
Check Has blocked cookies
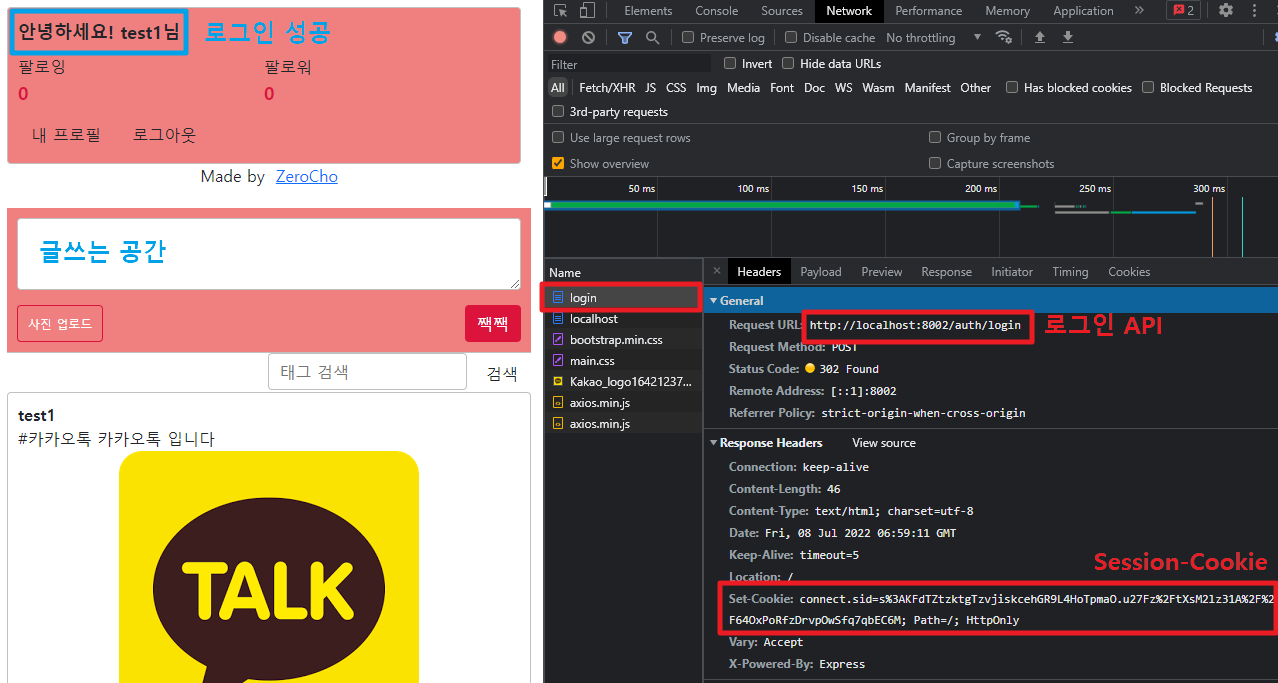pos(1012,88)
